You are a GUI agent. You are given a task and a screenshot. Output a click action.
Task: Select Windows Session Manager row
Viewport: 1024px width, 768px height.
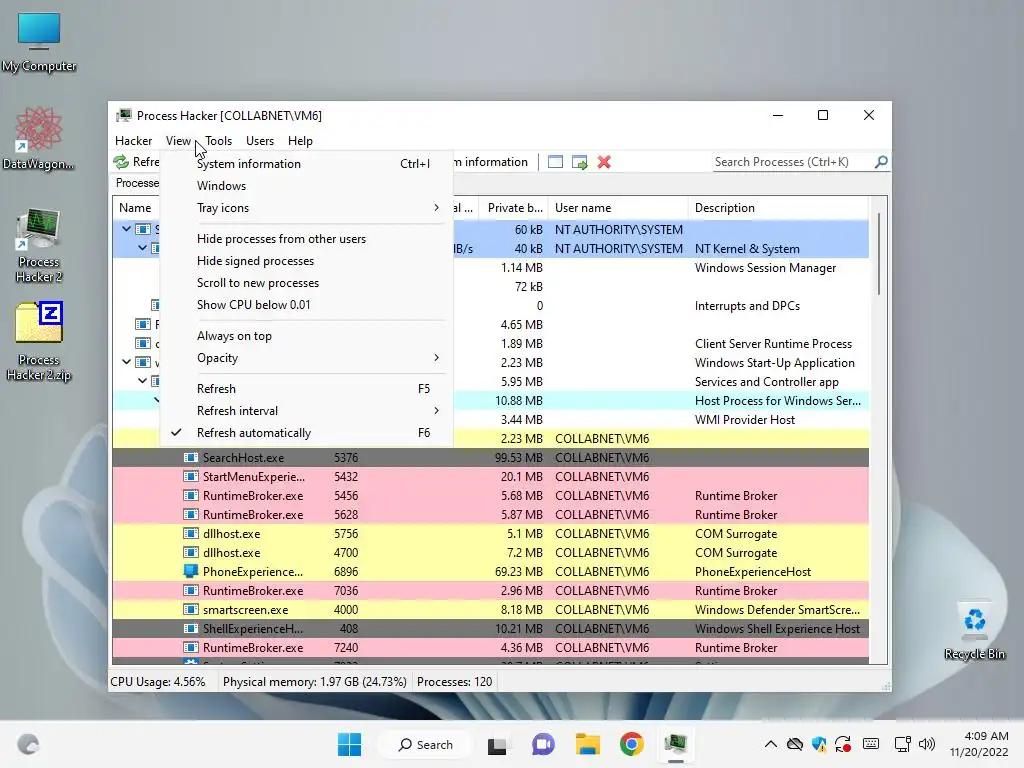click(661, 268)
